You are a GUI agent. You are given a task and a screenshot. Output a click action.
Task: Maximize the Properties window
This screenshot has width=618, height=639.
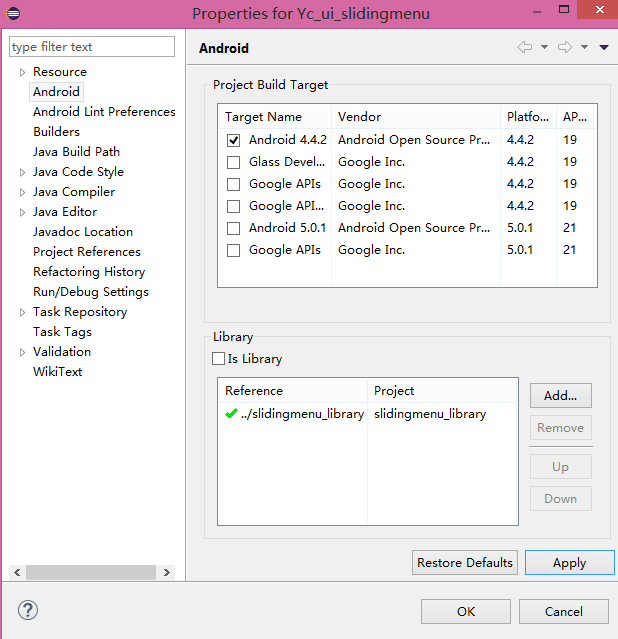click(x=564, y=9)
